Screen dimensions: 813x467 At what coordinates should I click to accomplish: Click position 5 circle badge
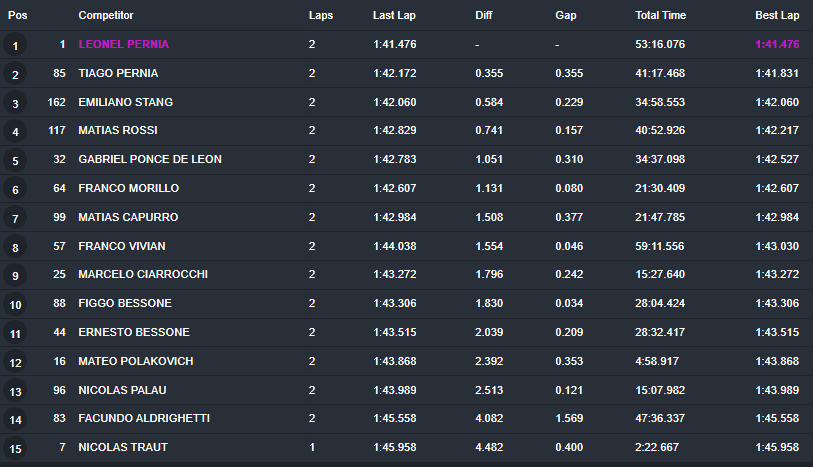15,161
